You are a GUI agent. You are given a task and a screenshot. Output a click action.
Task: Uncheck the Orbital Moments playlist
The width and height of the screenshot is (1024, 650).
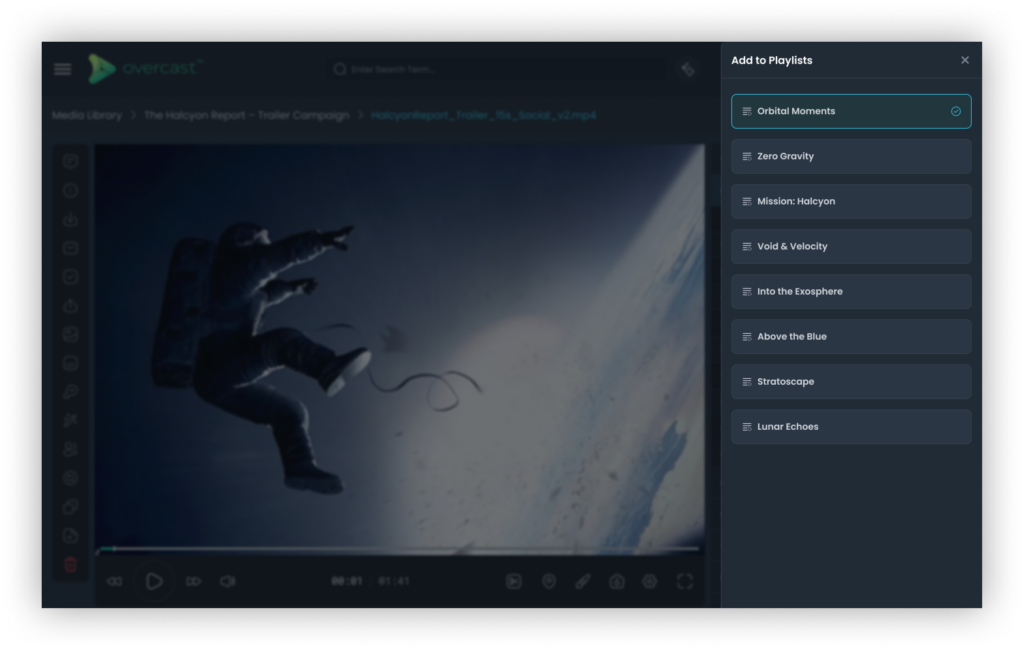click(850, 111)
